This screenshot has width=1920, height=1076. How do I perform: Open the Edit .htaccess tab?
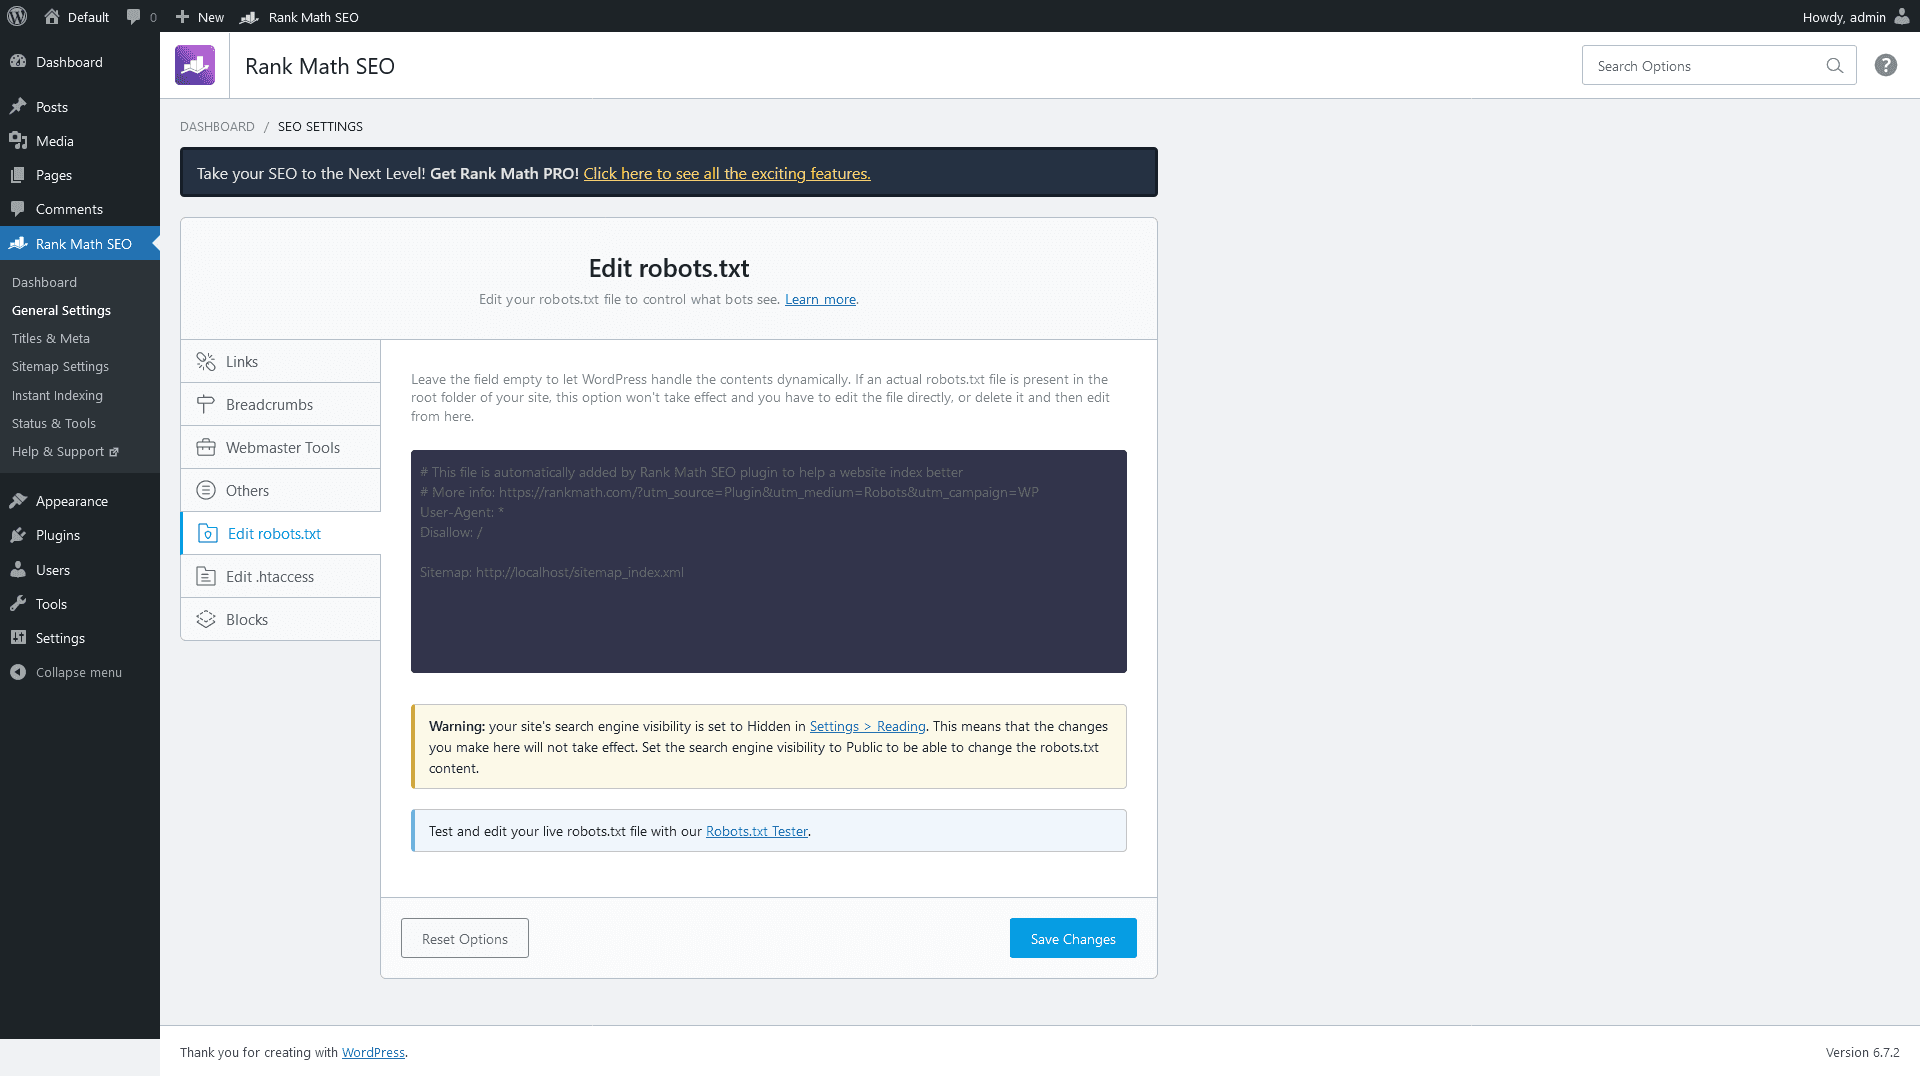click(x=281, y=576)
